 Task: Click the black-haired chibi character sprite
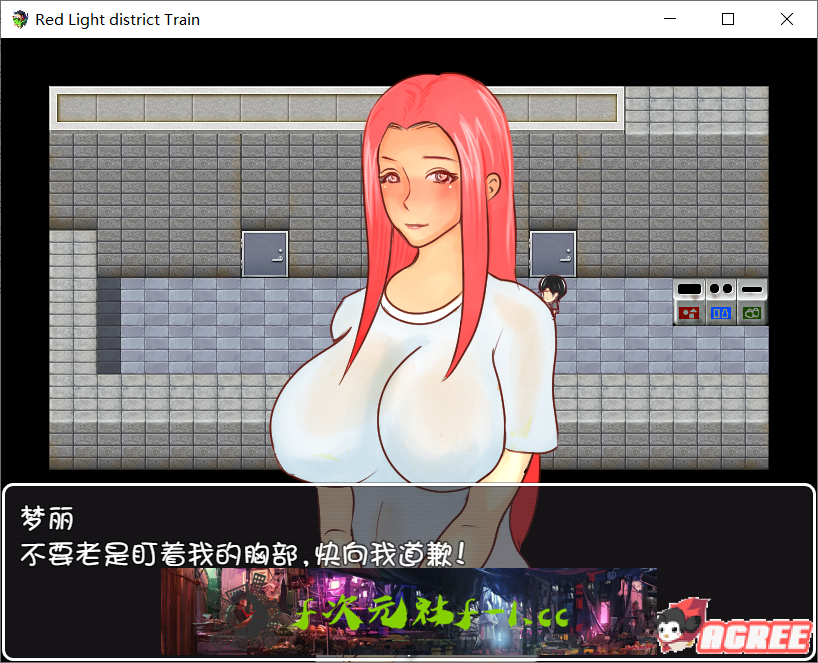(550, 295)
